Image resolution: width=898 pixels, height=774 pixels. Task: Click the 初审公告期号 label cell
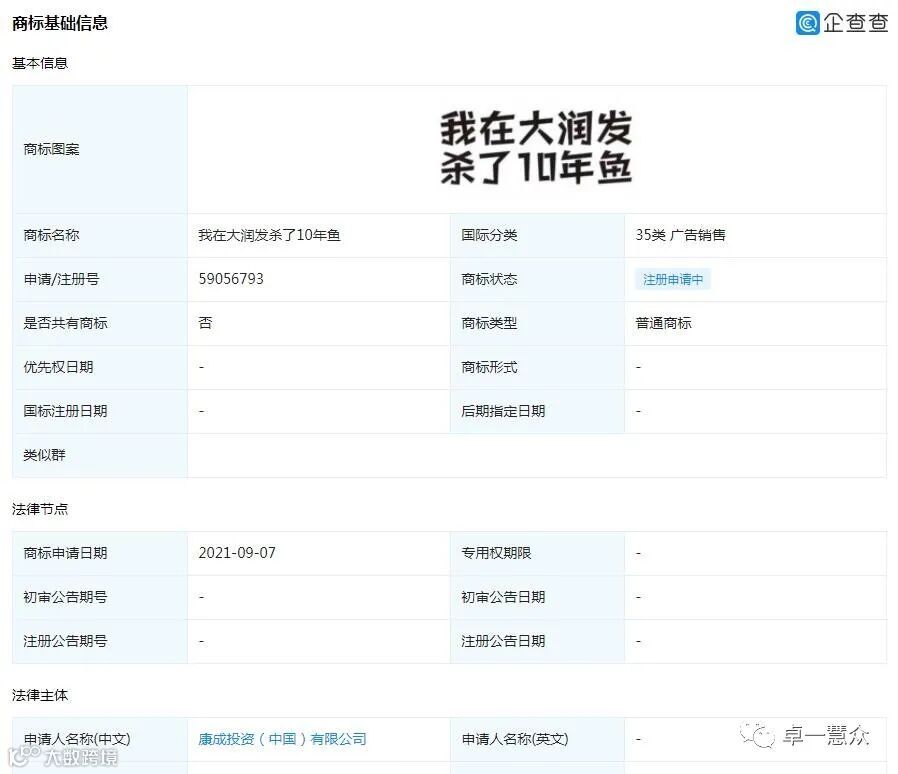pos(100,598)
